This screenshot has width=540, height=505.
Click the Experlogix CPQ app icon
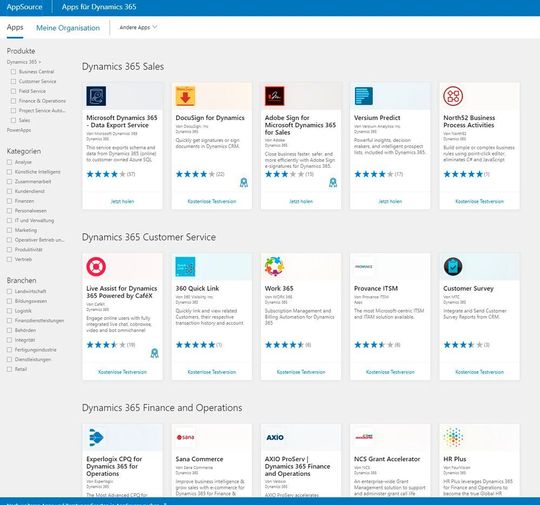(96, 437)
